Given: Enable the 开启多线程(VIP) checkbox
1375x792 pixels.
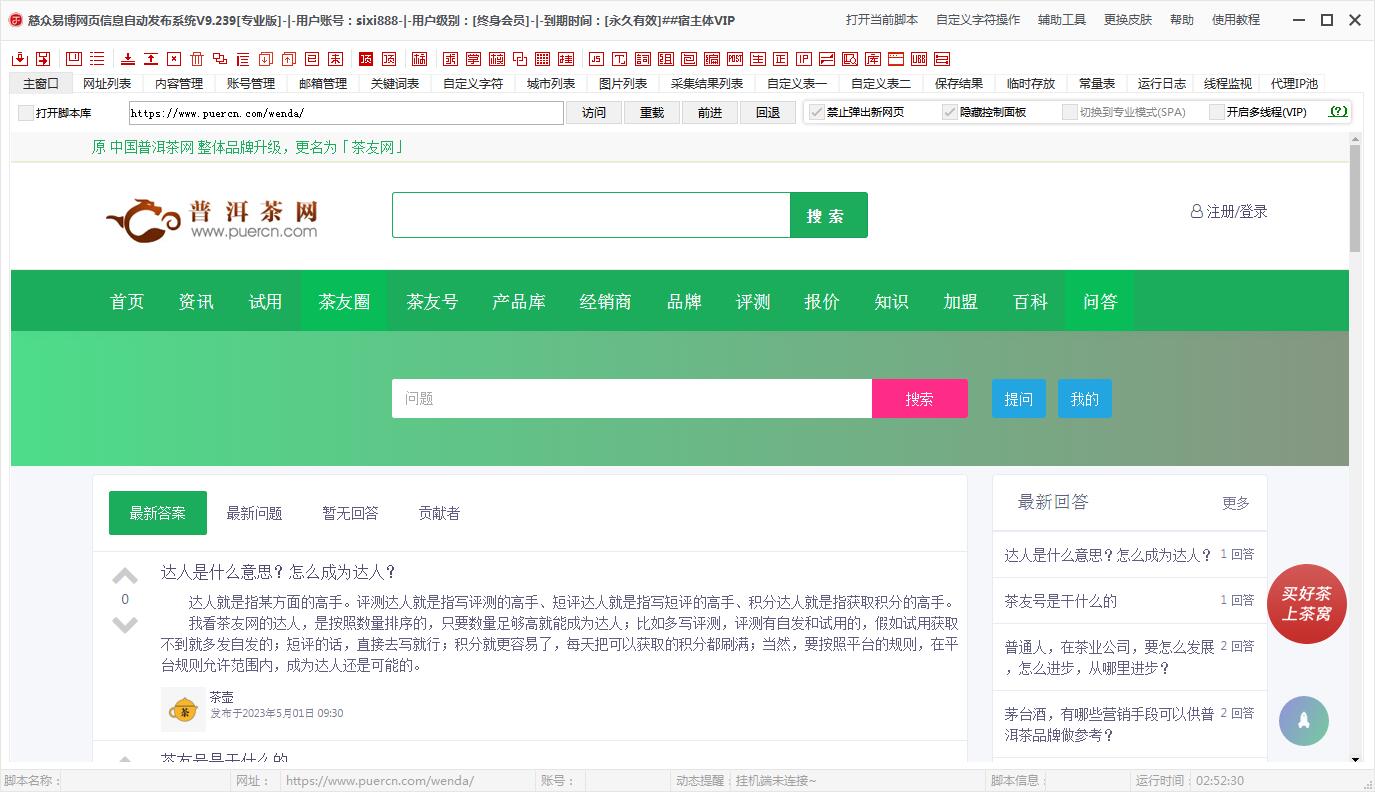Looking at the screenshot, I should point(1217,112).
